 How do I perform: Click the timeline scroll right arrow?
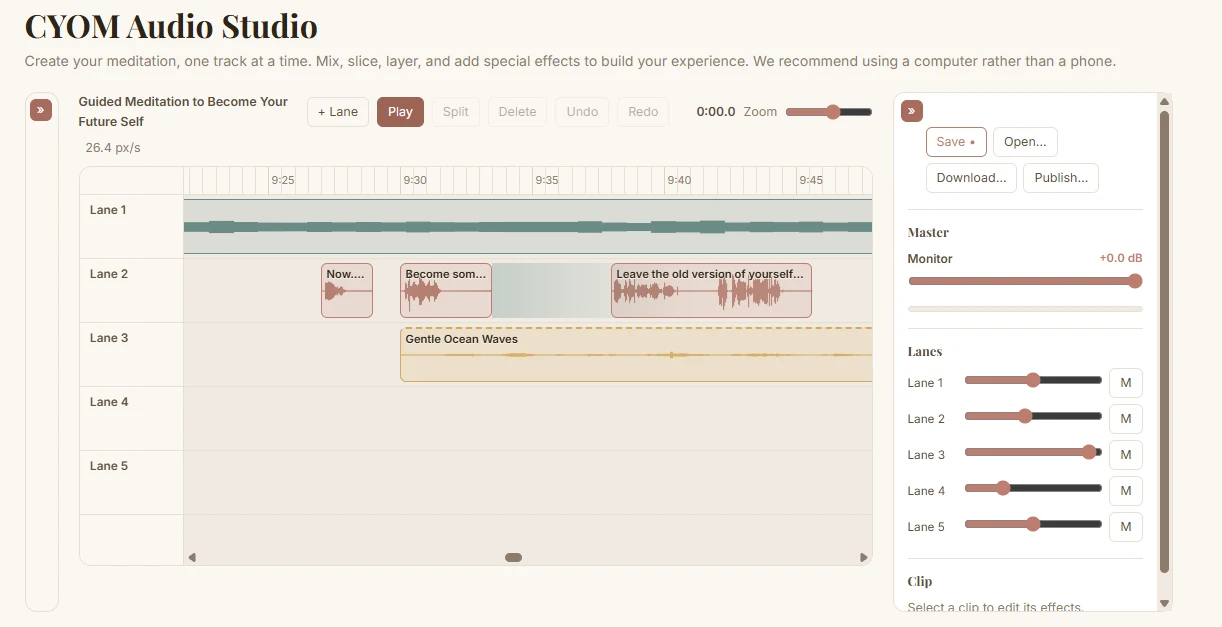864,557
